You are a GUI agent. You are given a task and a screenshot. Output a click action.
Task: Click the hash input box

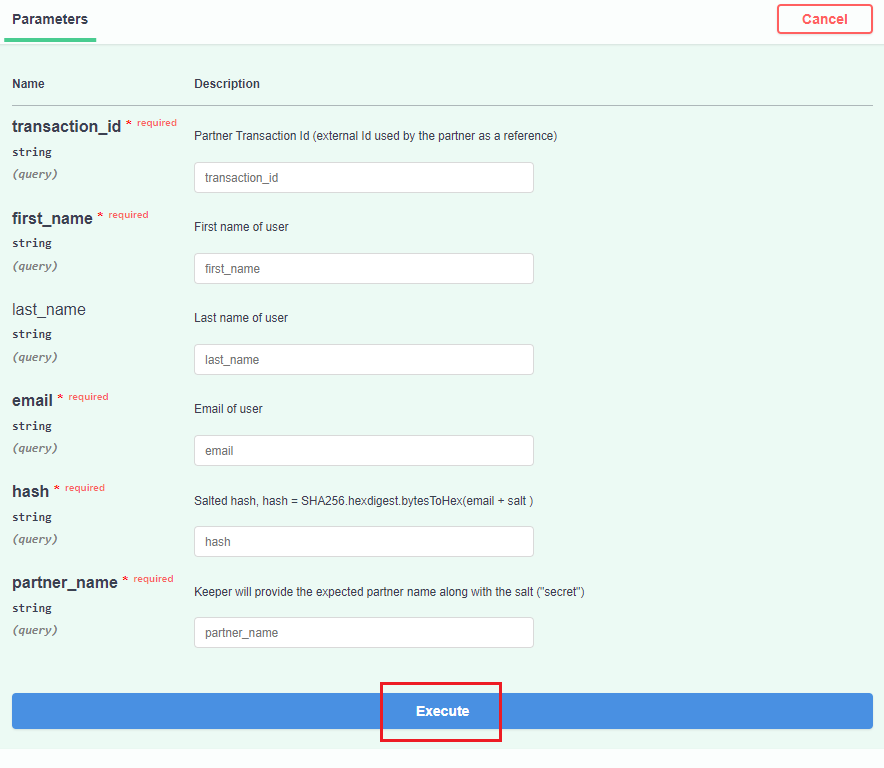point(363,542)
